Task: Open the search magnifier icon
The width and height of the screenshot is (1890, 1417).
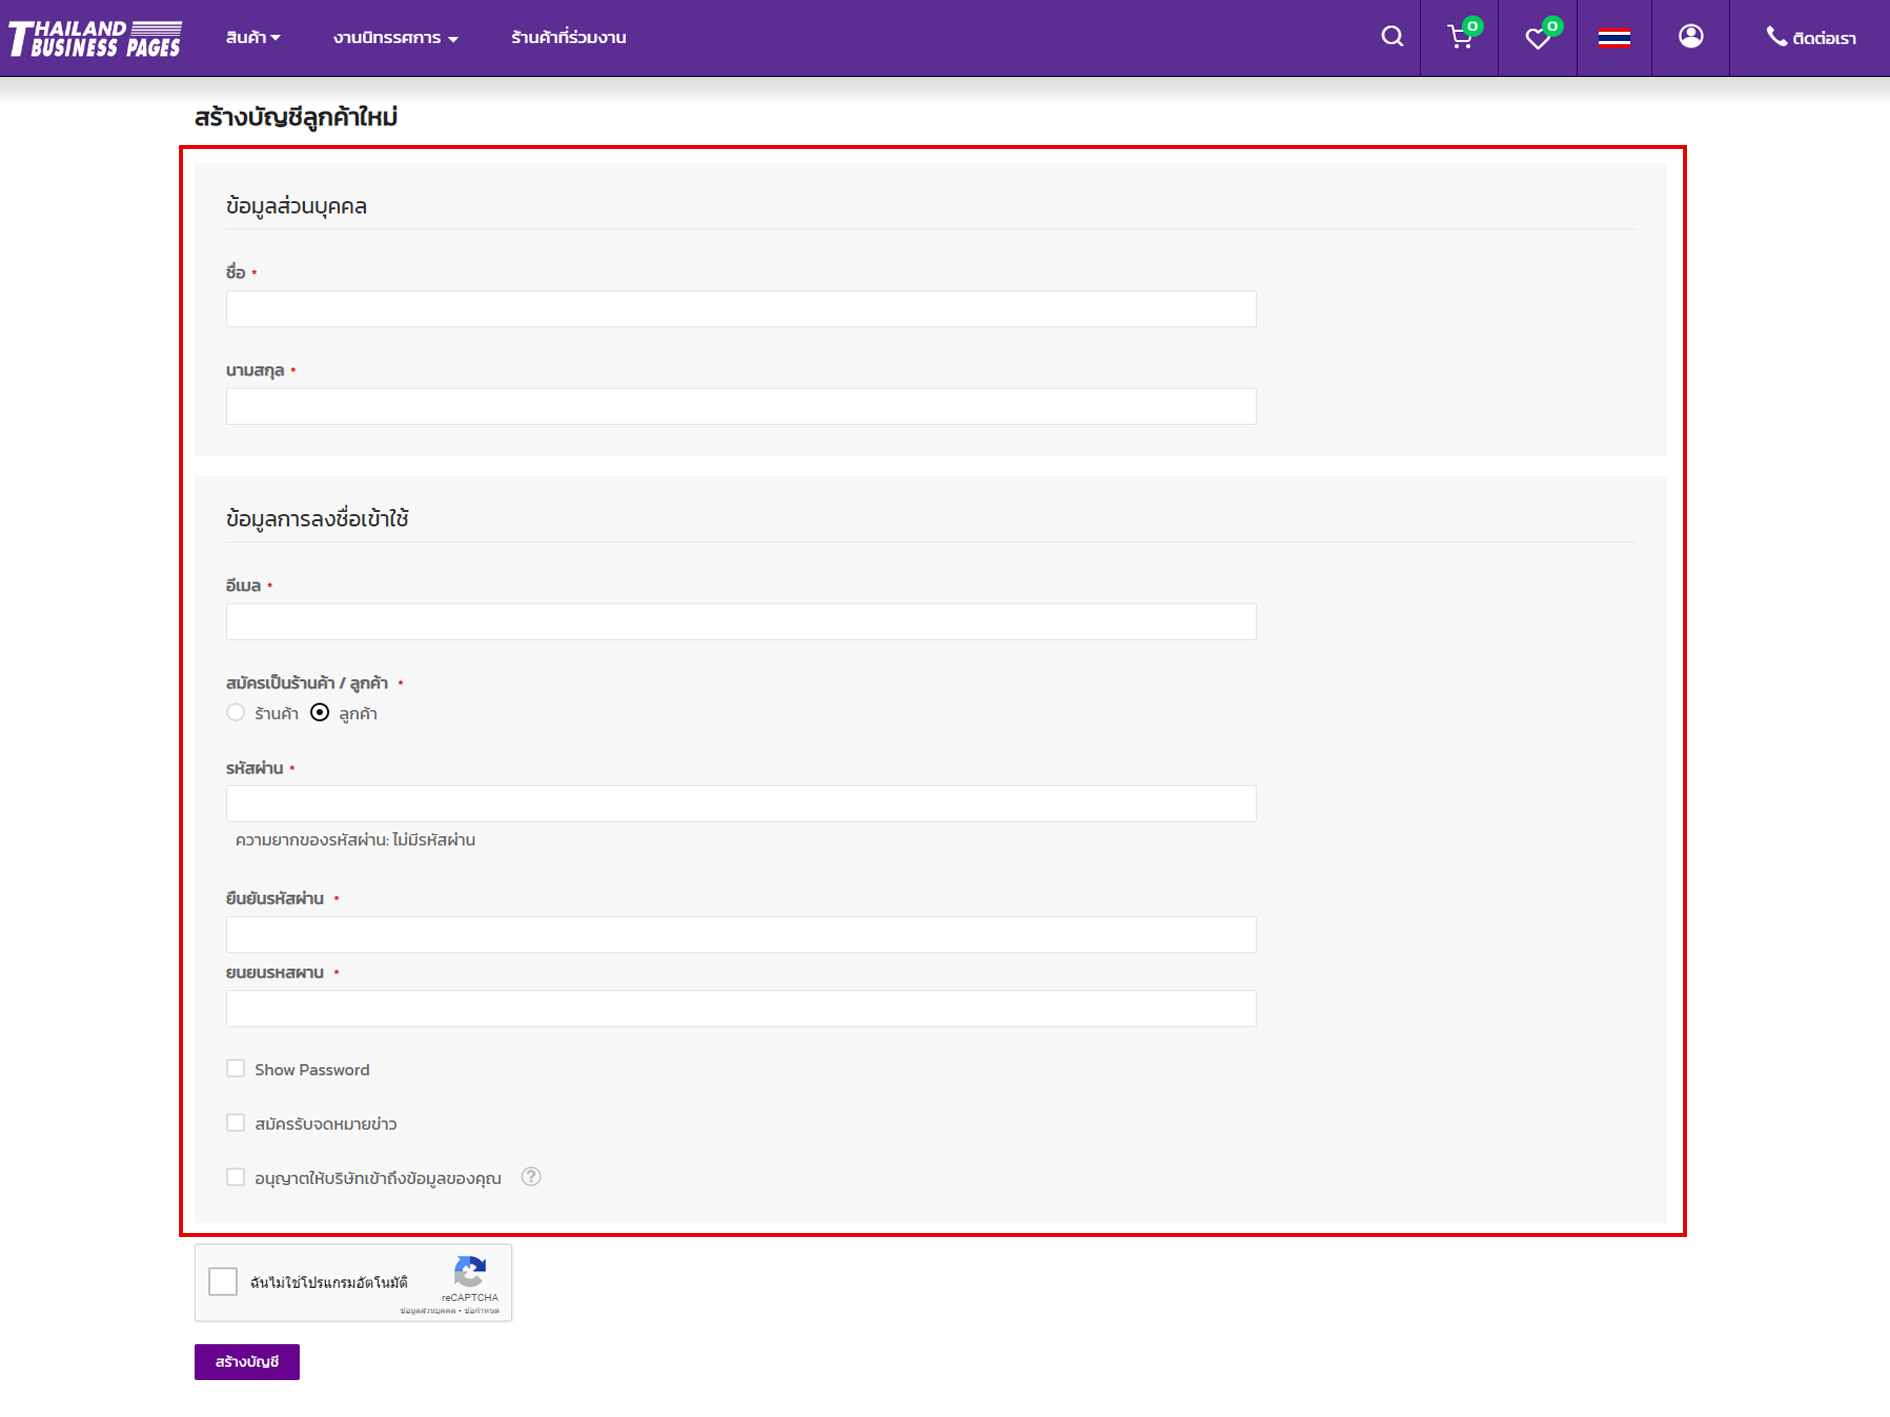Action: (1391, 37)
